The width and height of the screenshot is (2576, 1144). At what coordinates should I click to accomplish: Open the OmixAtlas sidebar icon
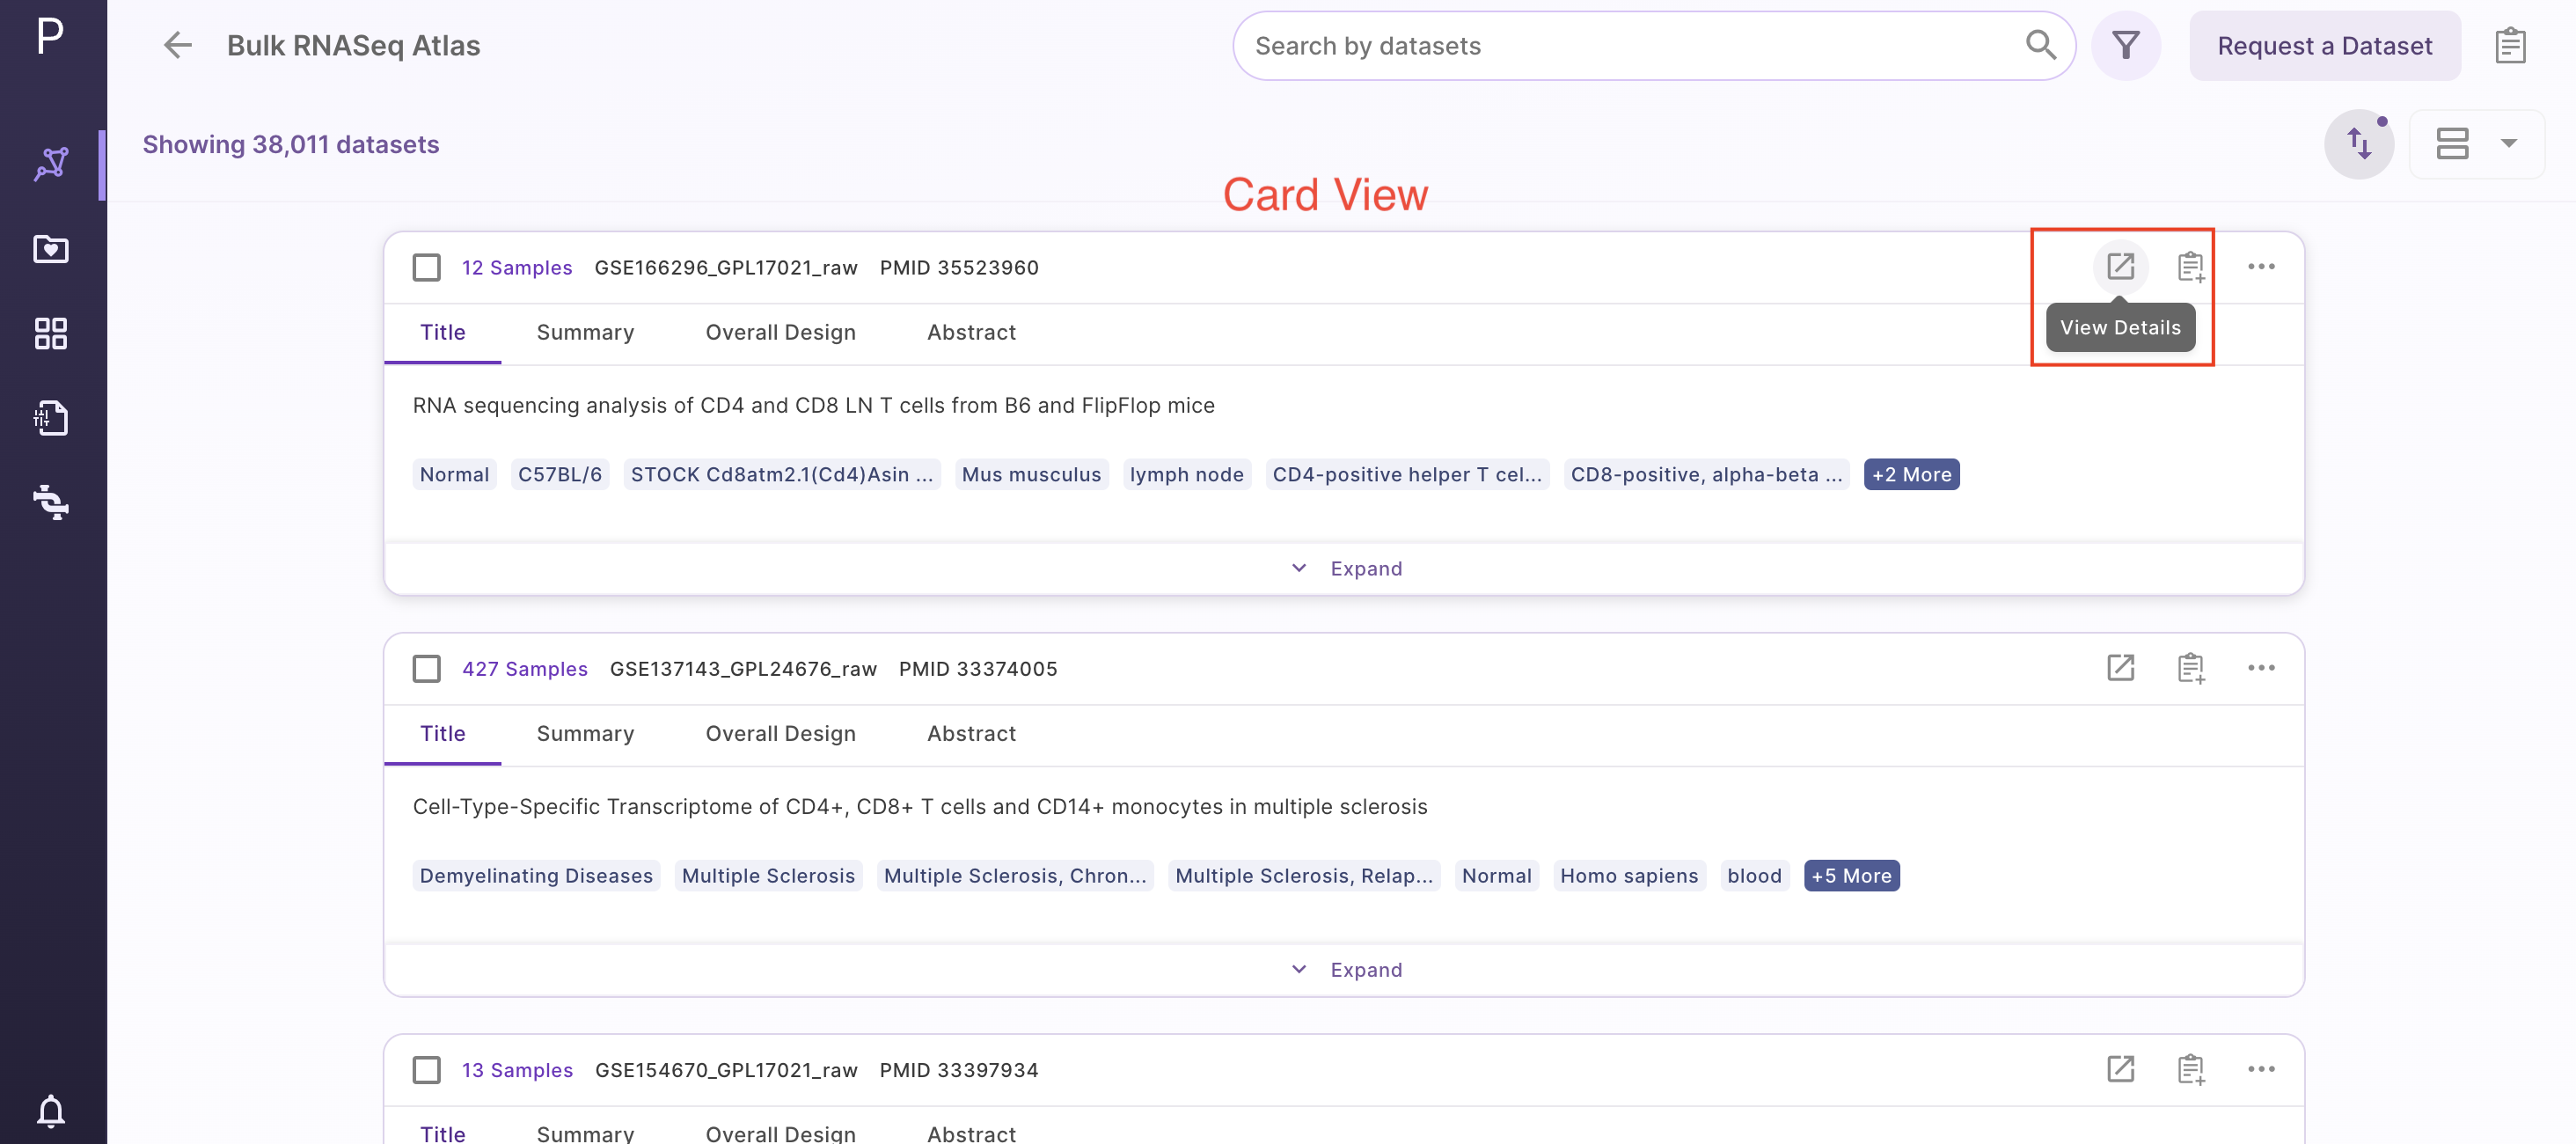click(51, 164)
